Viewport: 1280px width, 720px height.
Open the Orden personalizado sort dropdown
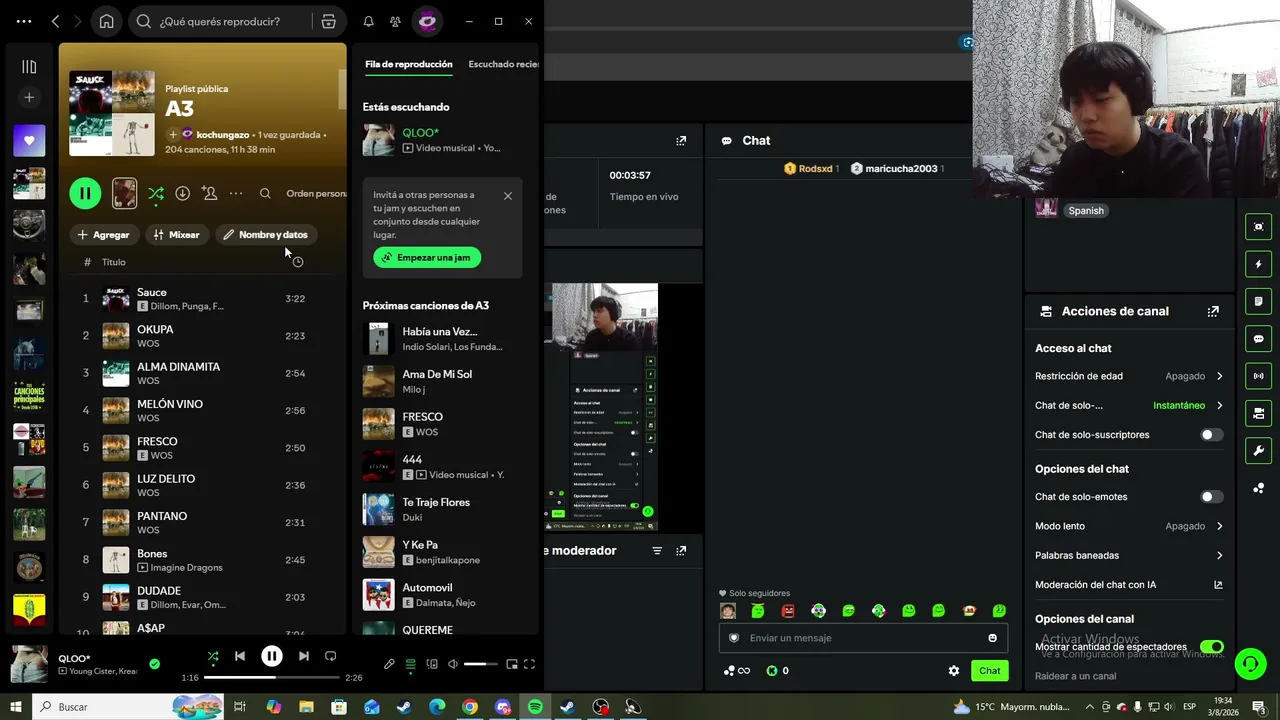click(315, 194)
